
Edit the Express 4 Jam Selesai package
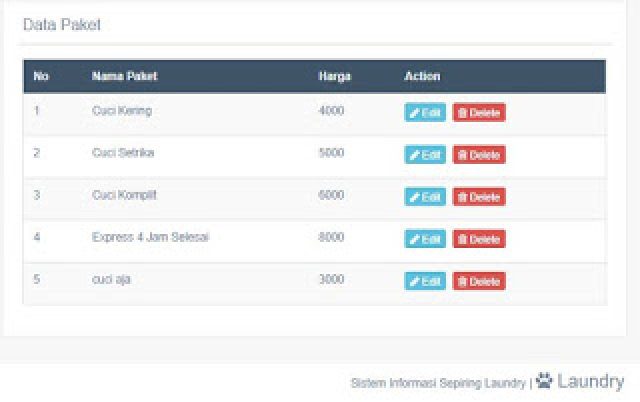click(x=425, y=239)
